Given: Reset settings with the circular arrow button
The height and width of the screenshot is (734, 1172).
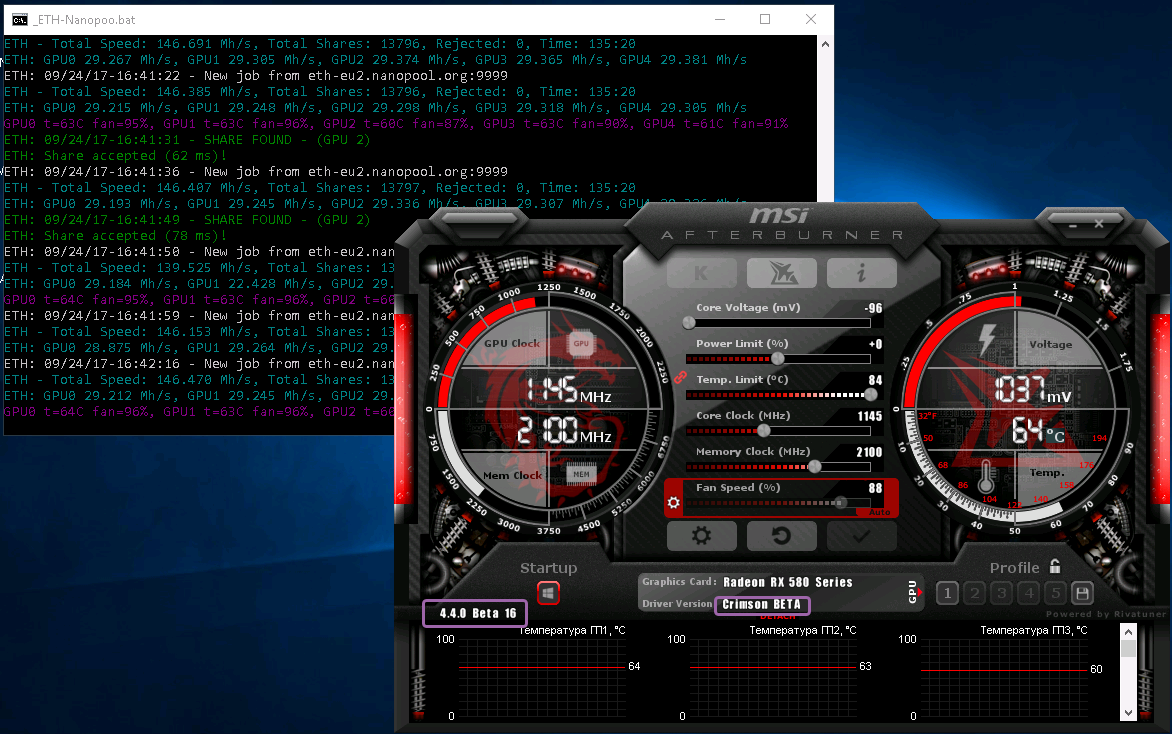Looking at the screenshot, I should click(x=781, y=536).
